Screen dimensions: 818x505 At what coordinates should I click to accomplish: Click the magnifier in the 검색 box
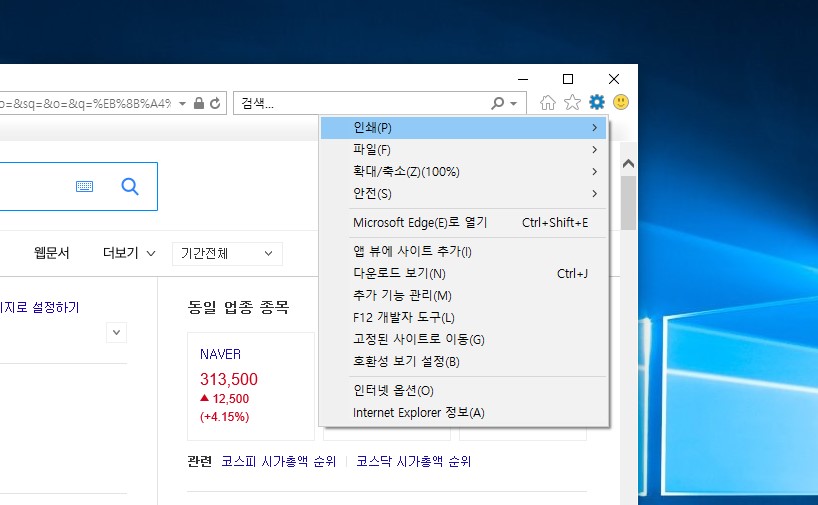(497, 103)
